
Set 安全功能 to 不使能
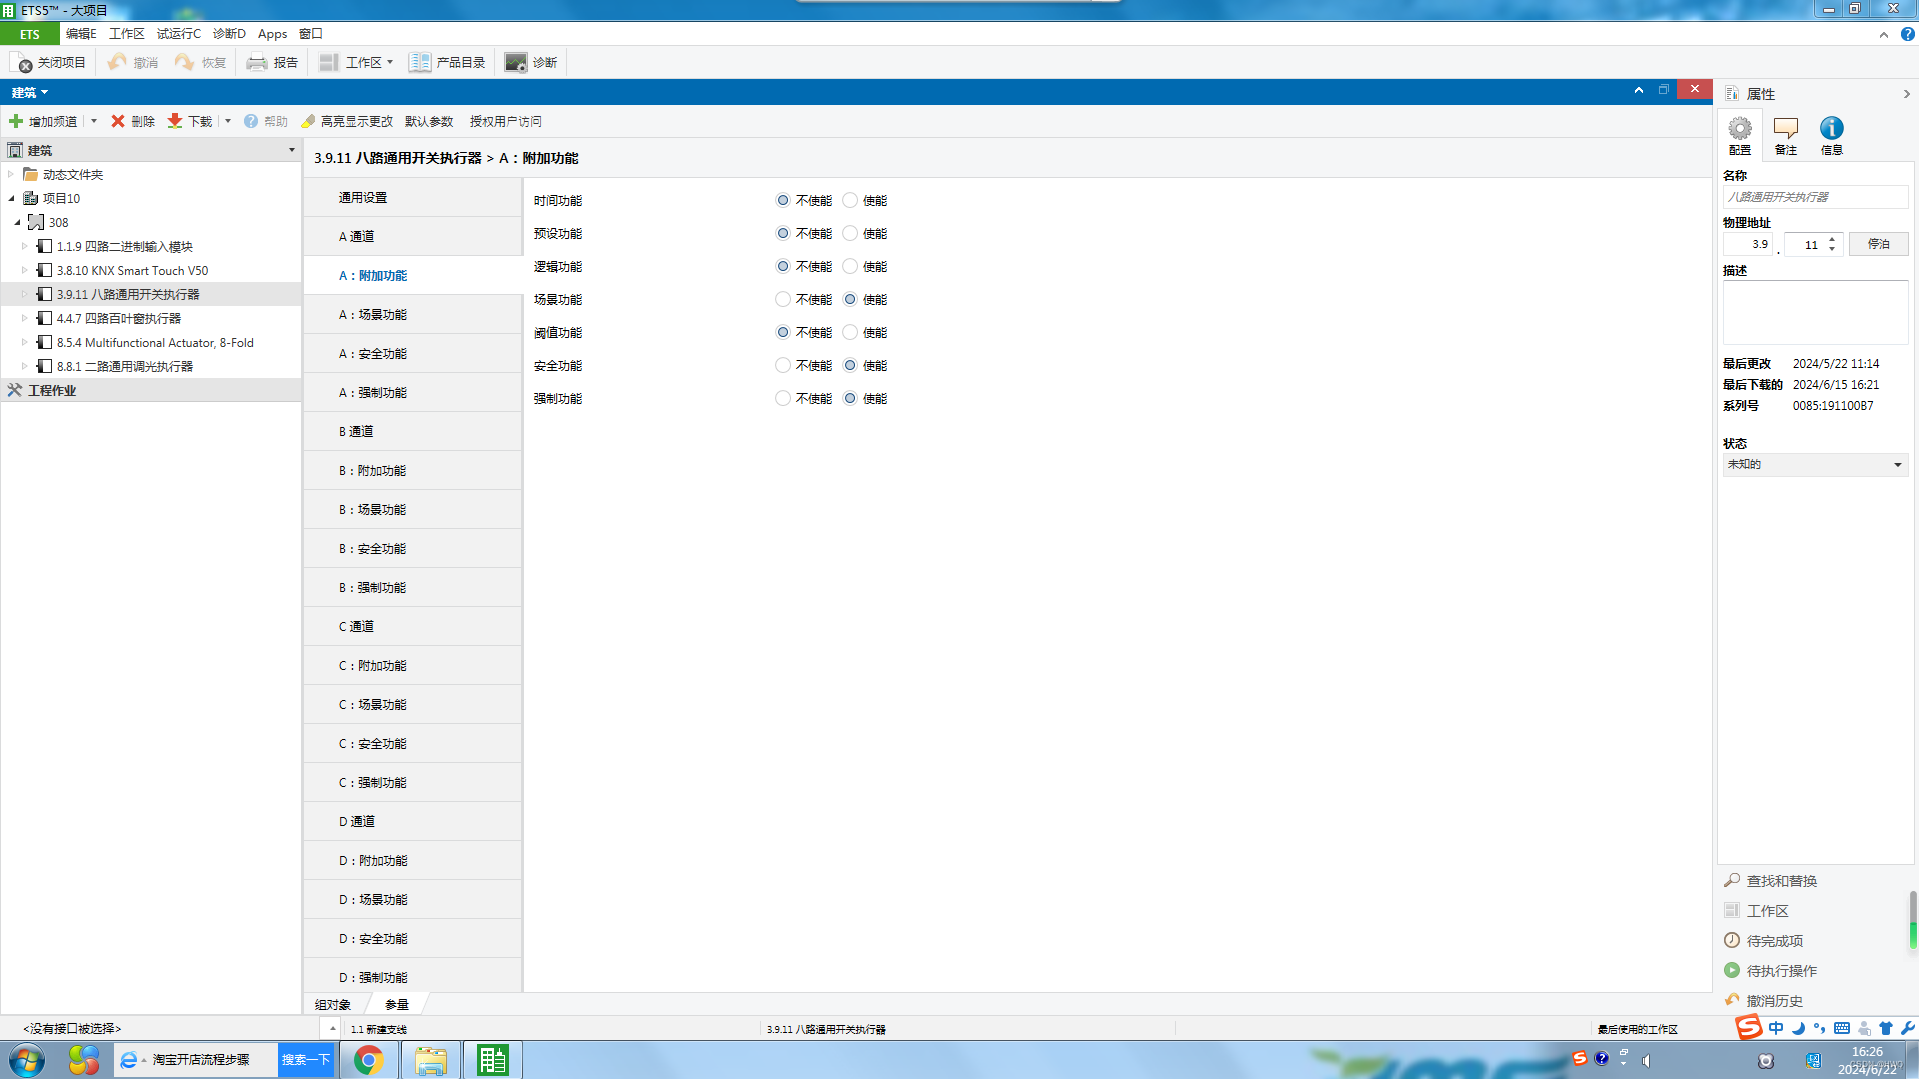click(783, 366)
